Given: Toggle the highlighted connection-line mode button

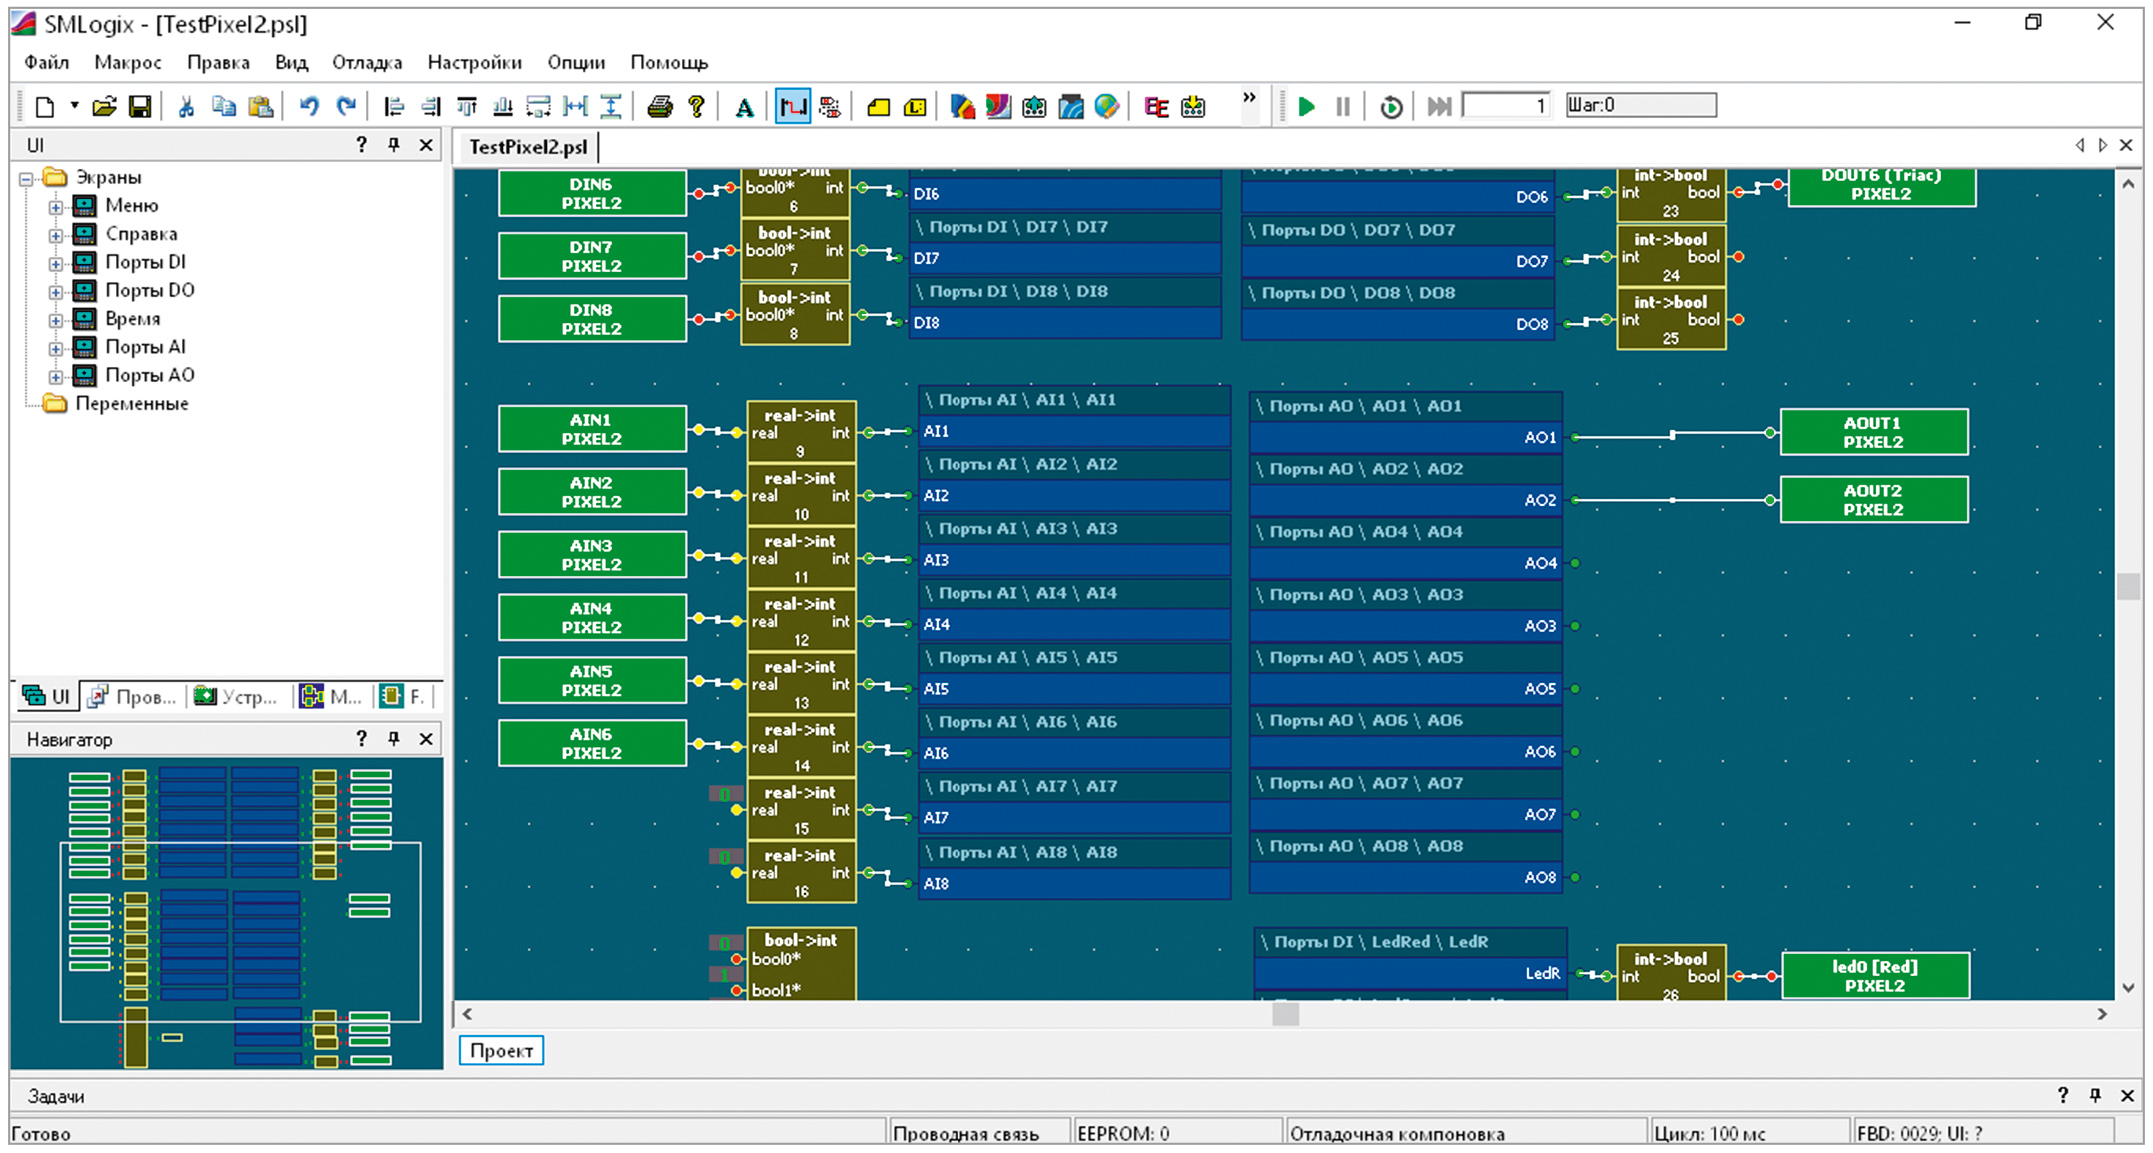Looking at the screenshot, I should click(792, 107).
